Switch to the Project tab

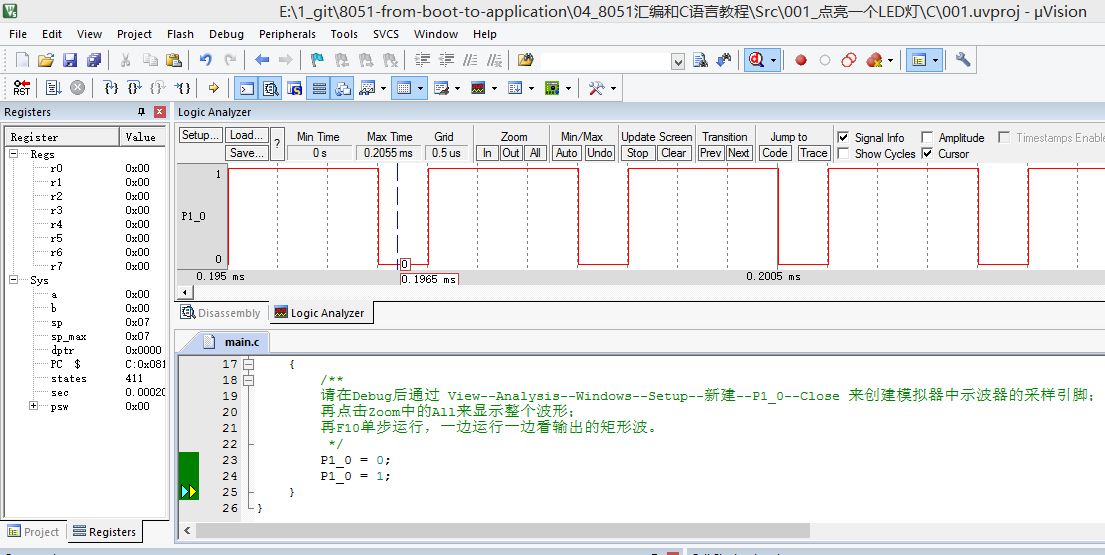coord(34,532)
